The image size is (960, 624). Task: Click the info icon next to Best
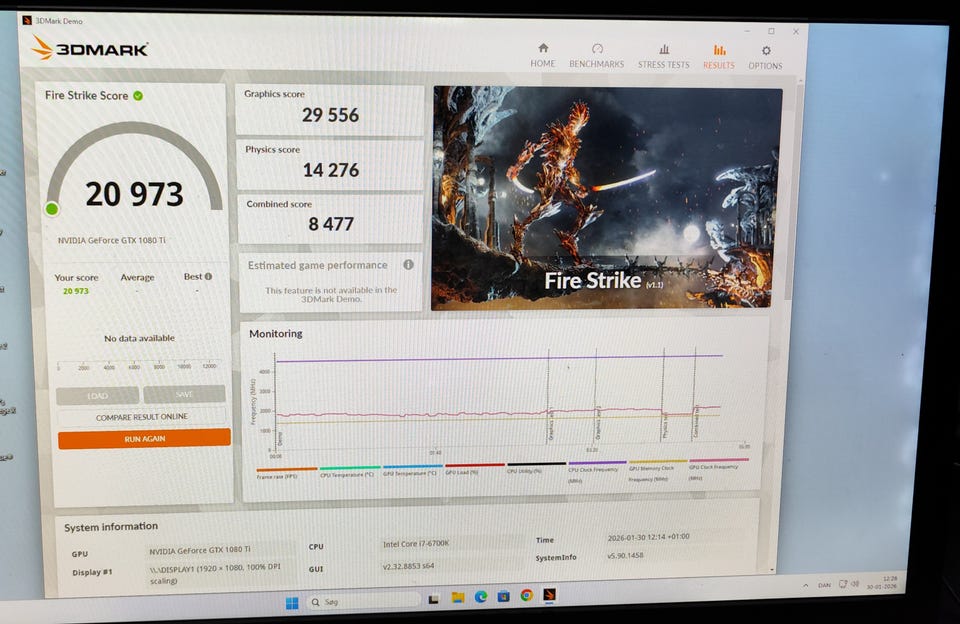coord(208,276)
